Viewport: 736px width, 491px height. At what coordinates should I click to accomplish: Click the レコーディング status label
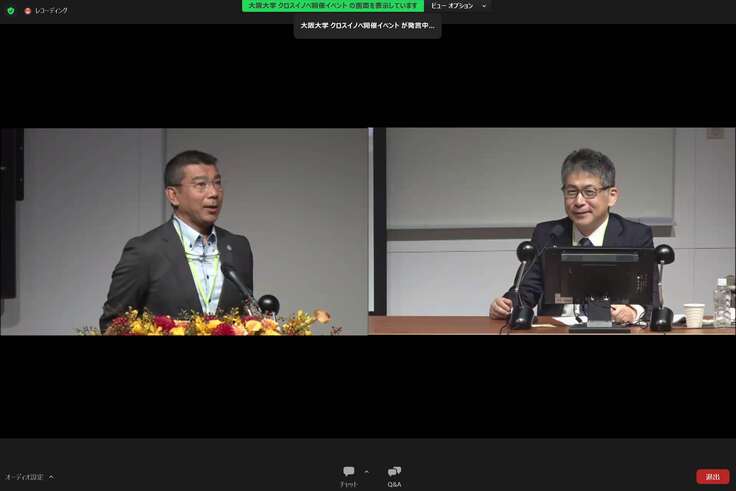(51, 10)
